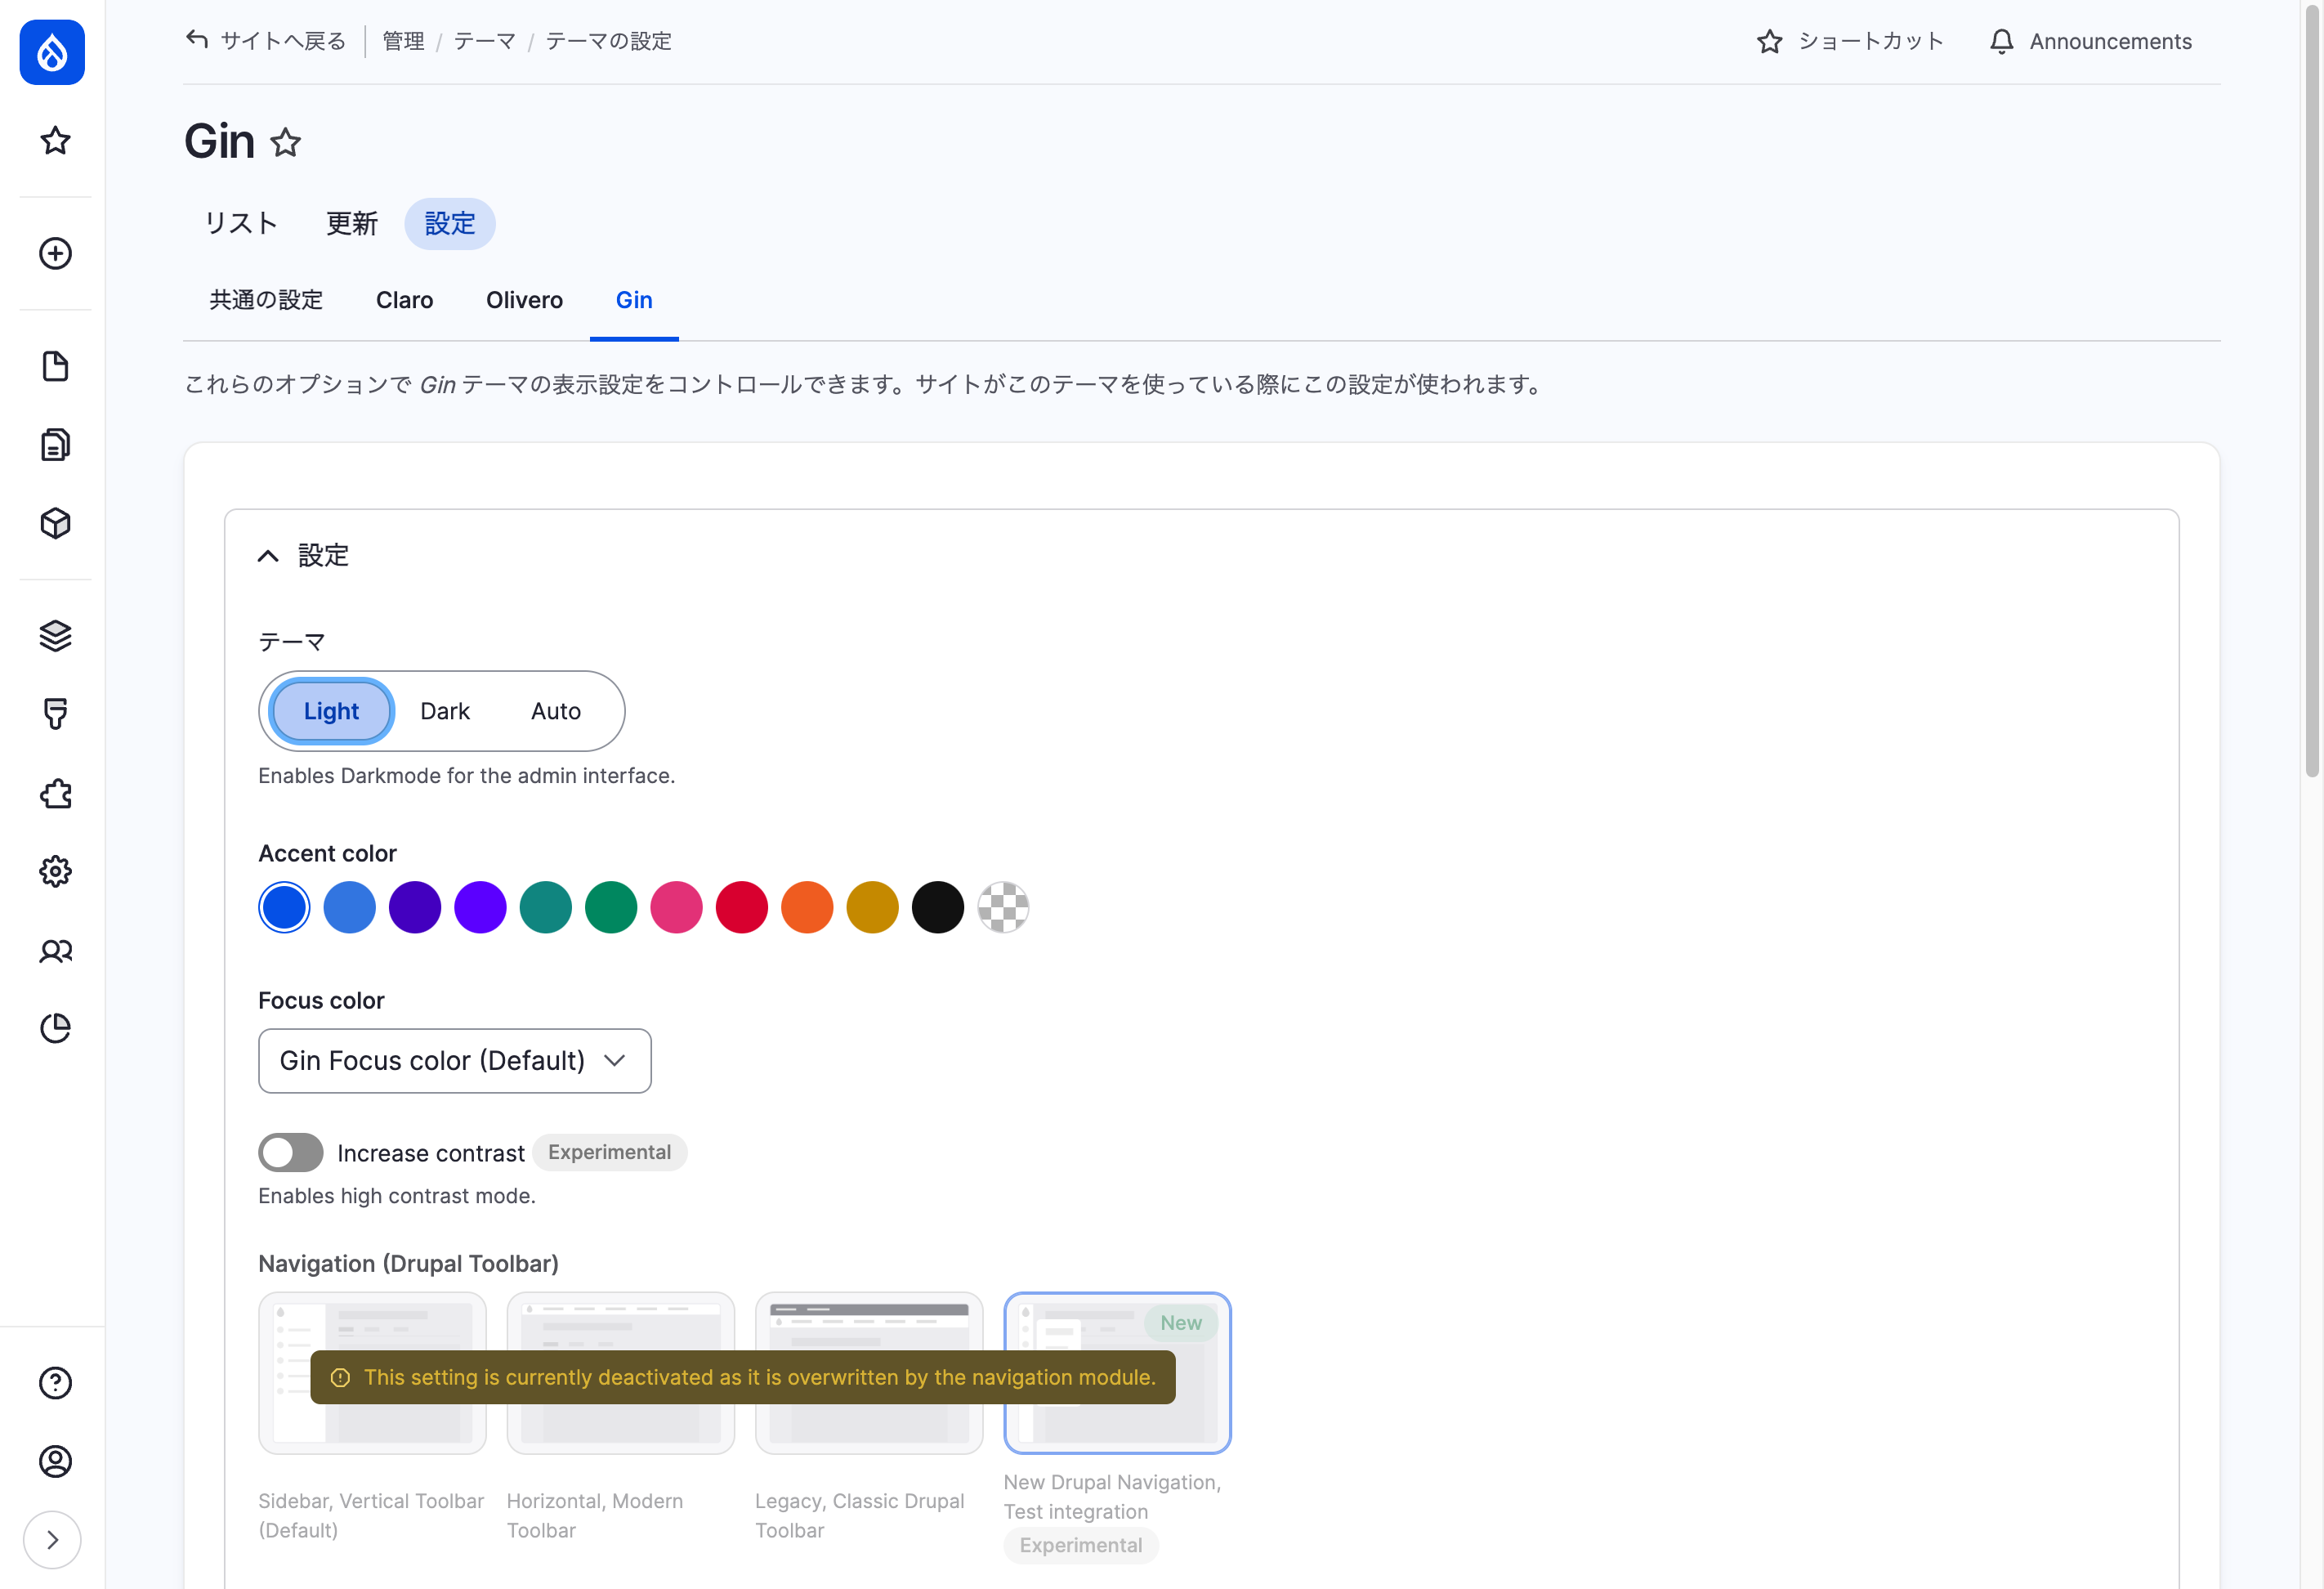
Task: Open the Configuration gear icon in sidebar
Action: tap(55, 872)
